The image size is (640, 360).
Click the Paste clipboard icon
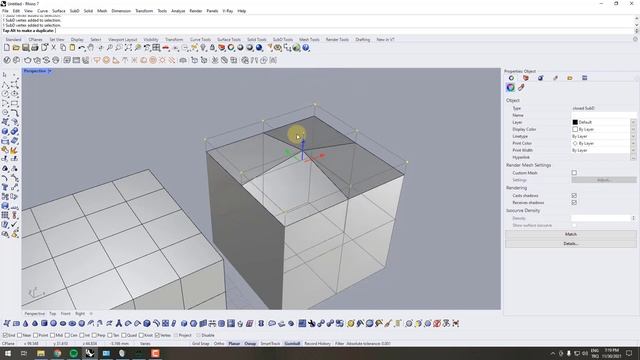click(x=72, y=48)
